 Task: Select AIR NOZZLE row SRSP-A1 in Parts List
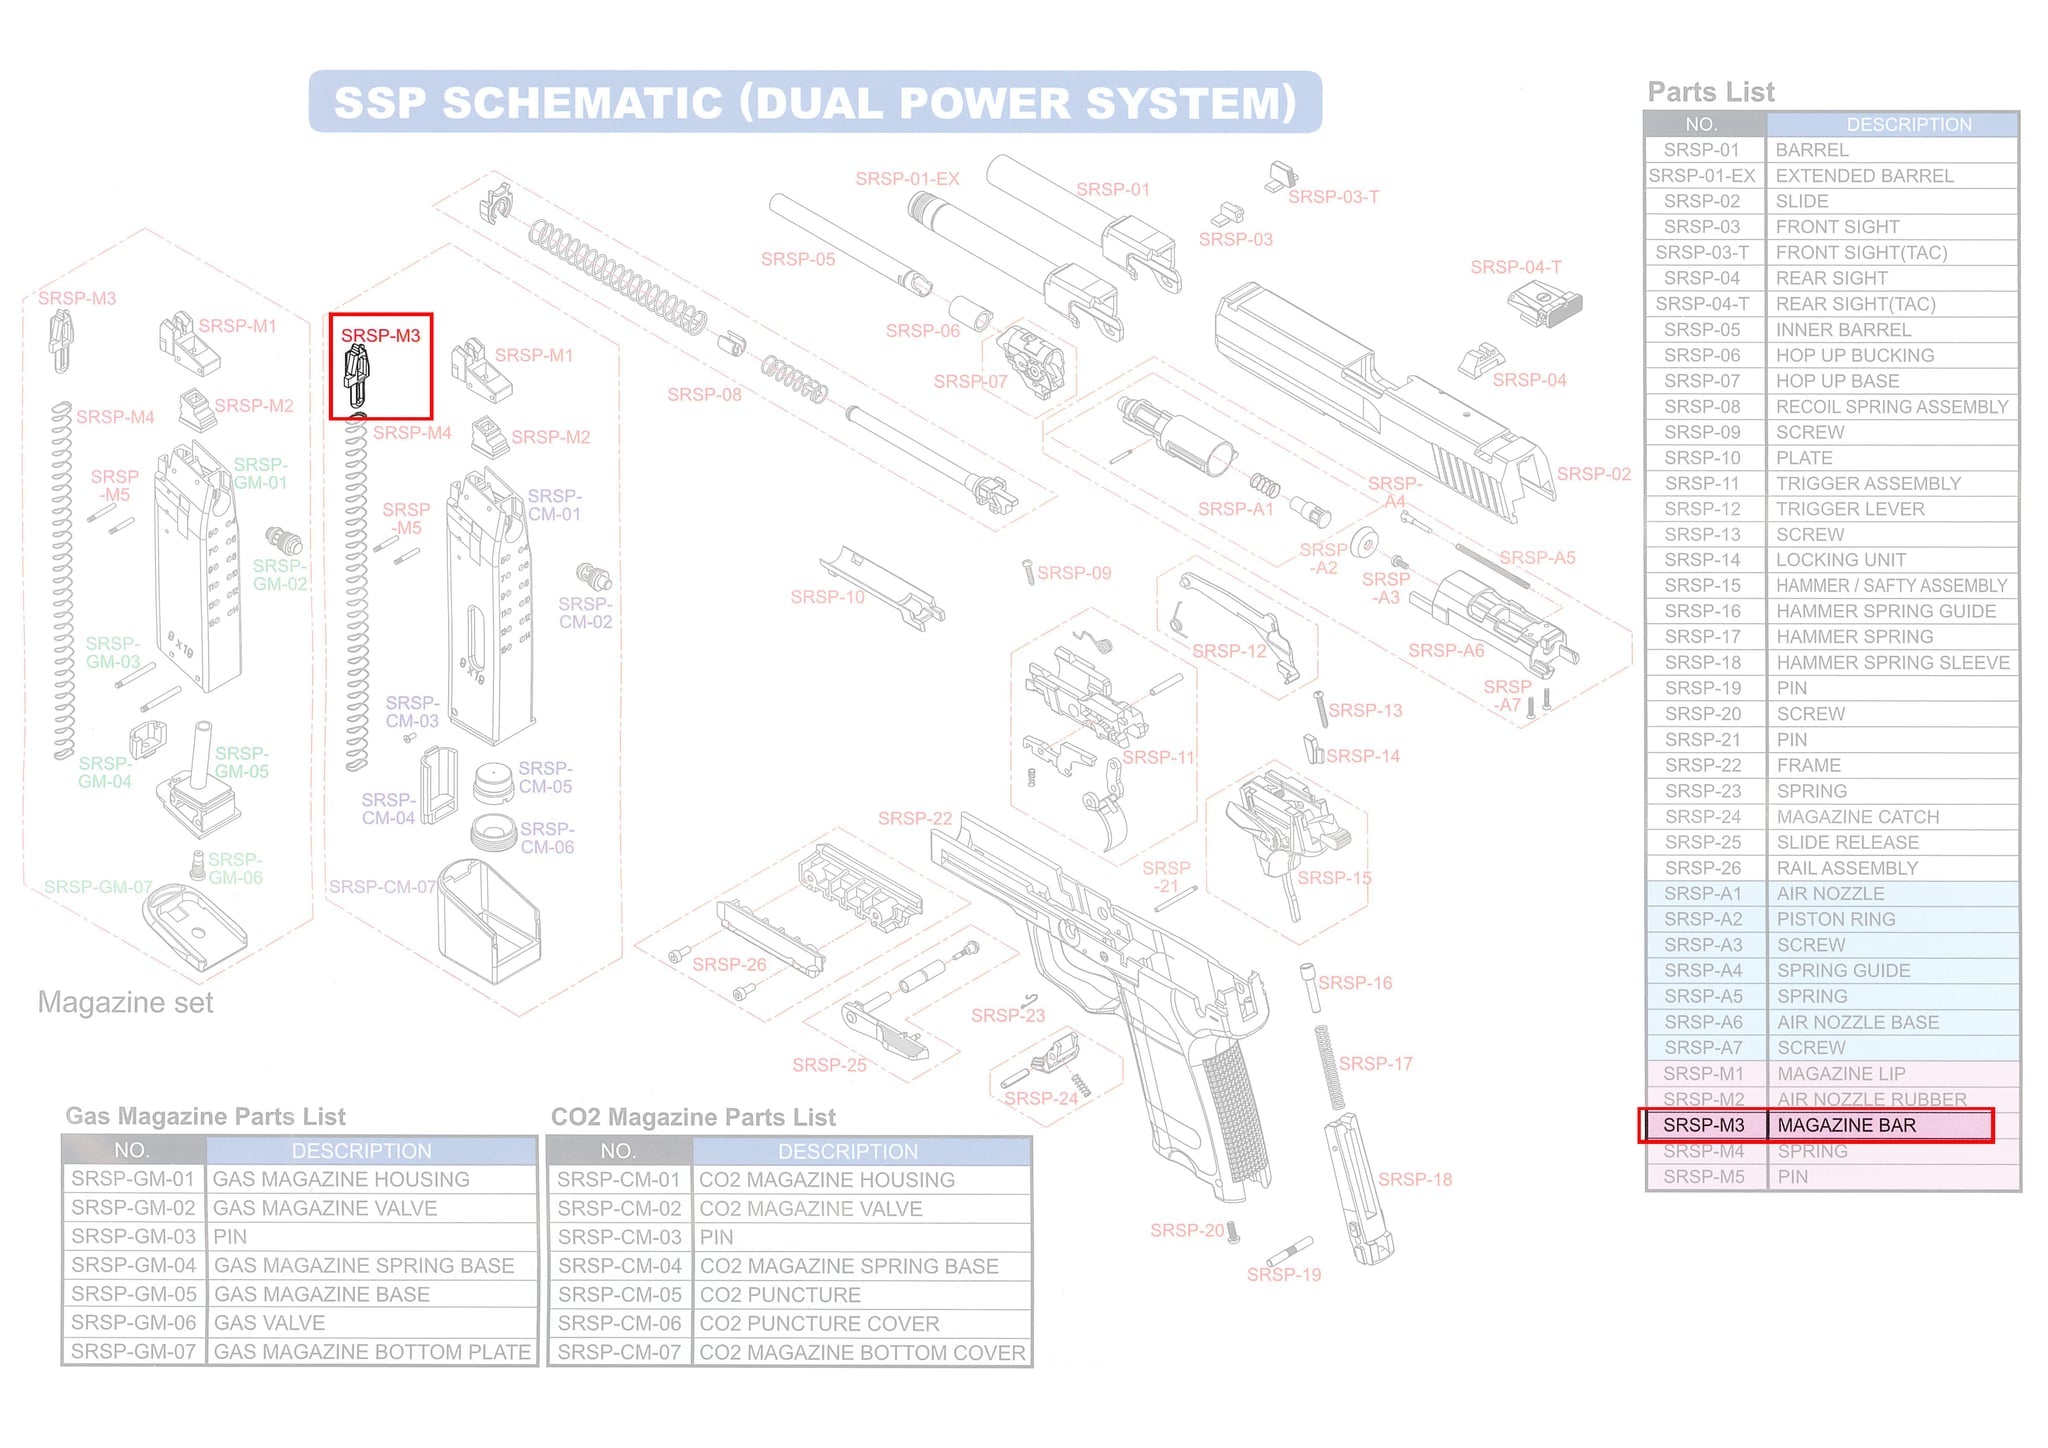1832,894
